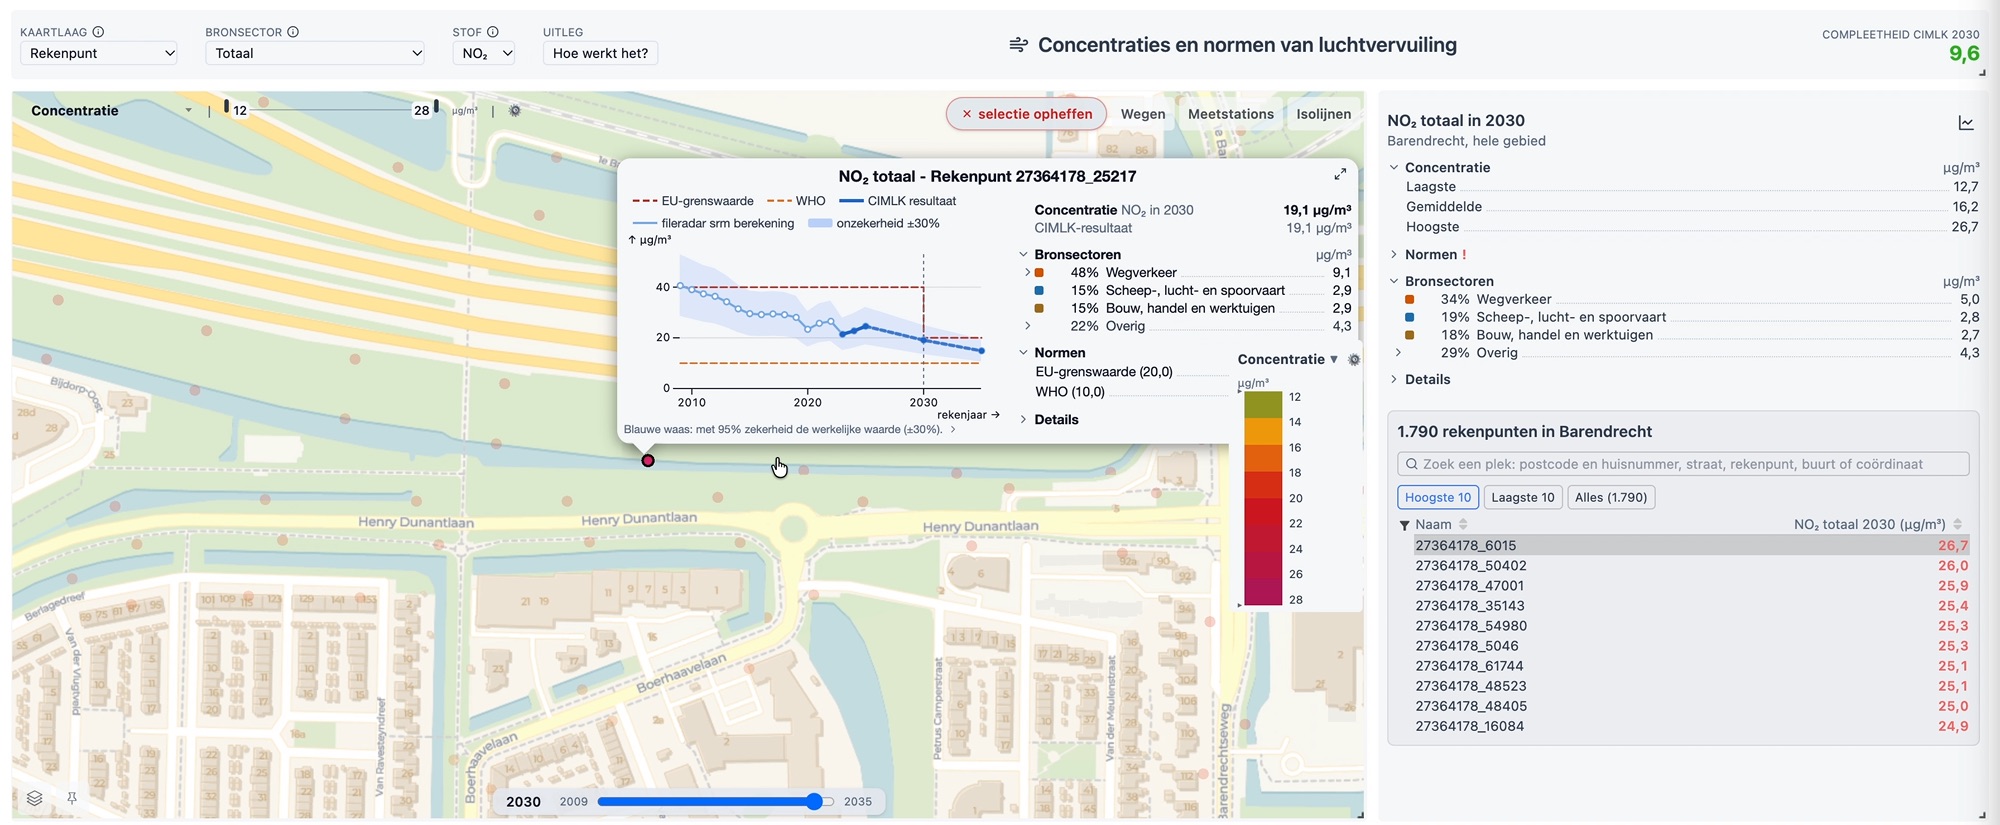This screenshot has width=2000, height=825.
Task: Select the Hoogste 10 tab
Action: point(1437,497)
